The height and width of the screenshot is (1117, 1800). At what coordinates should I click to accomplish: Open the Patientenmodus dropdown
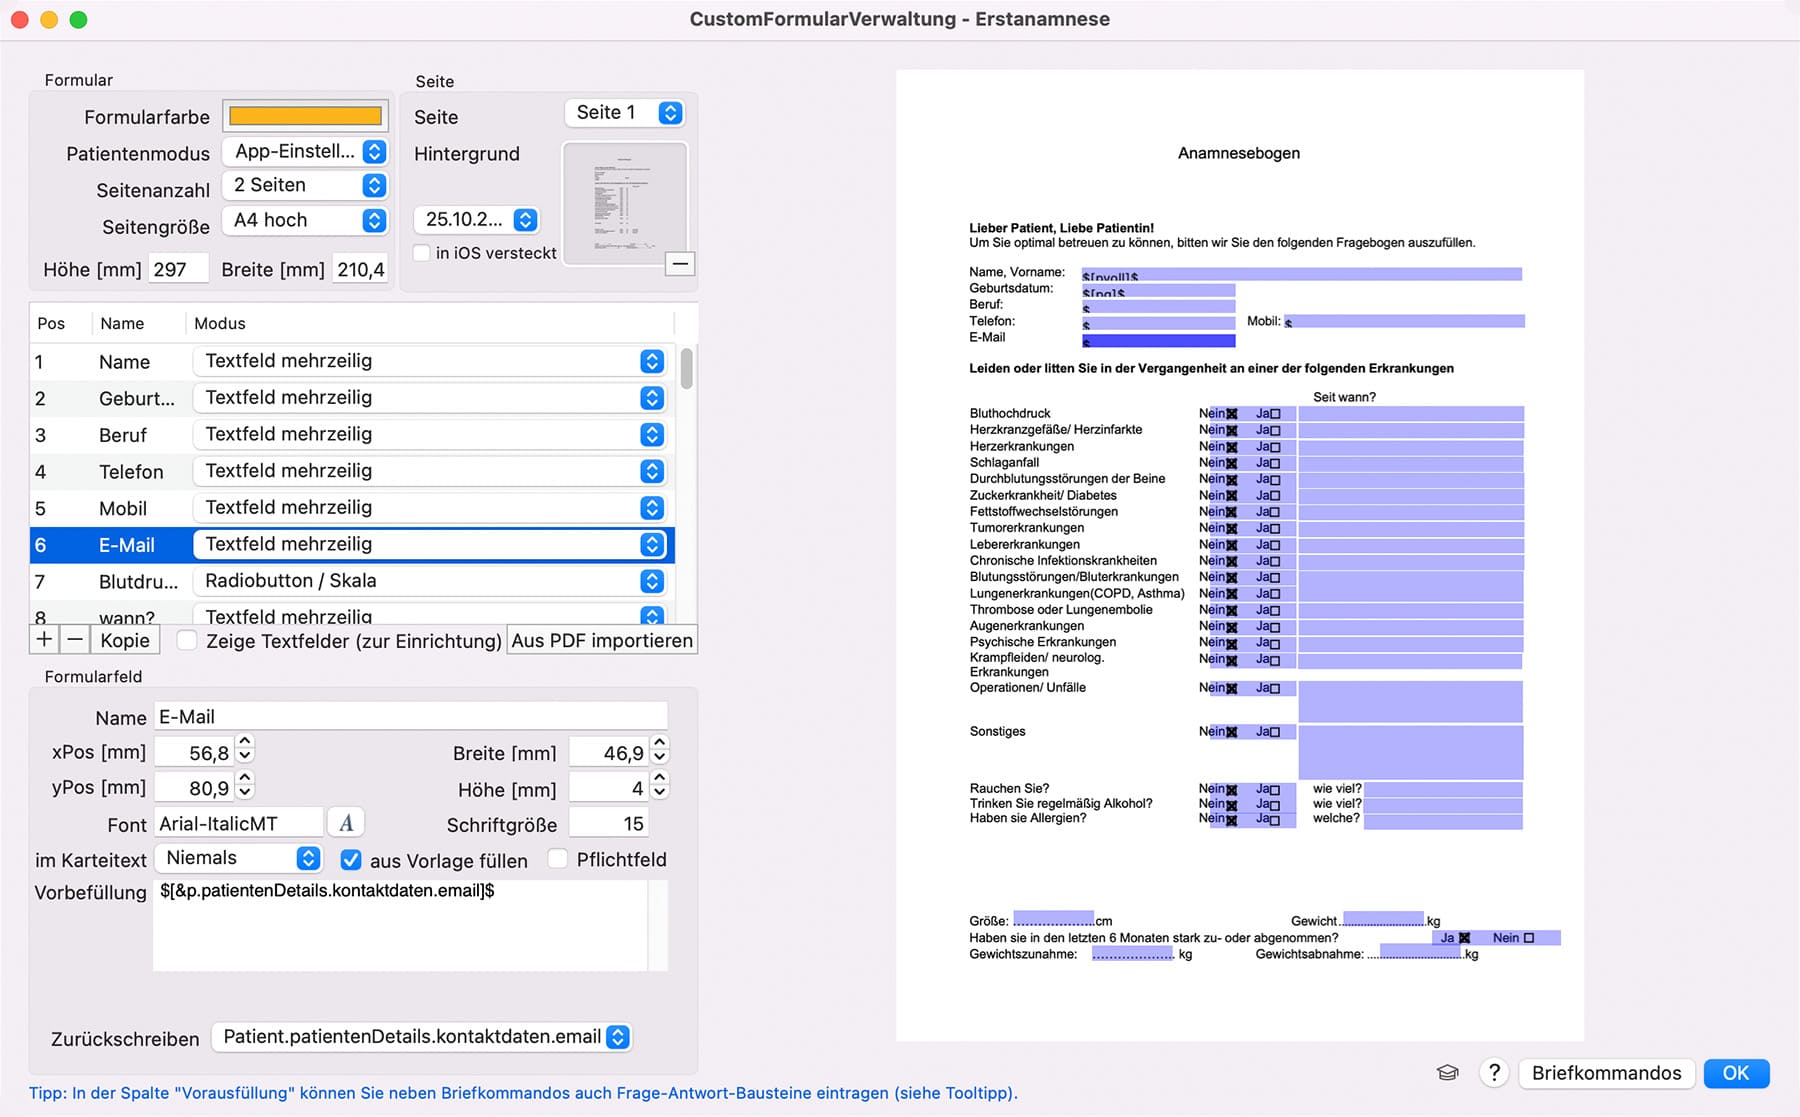point(306,152)
